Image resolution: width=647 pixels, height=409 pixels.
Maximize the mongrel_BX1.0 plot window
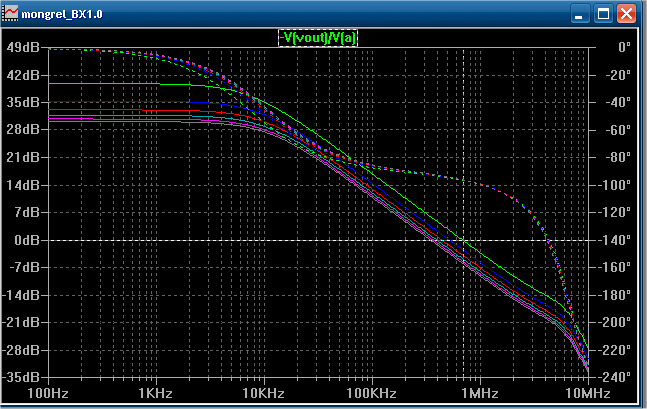coord(603,14)
